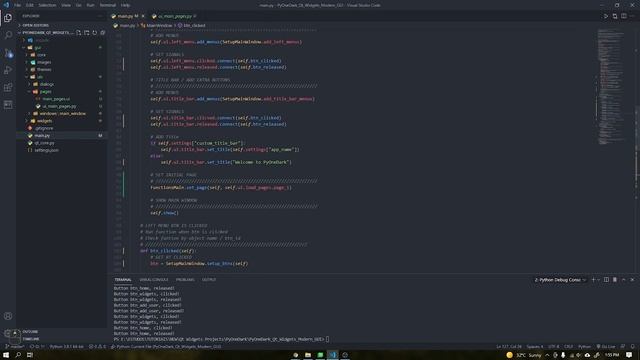Open ui_main_pages.py in the file tree
Viewport: 640px width, 360px height.
[x=61, y=106]
